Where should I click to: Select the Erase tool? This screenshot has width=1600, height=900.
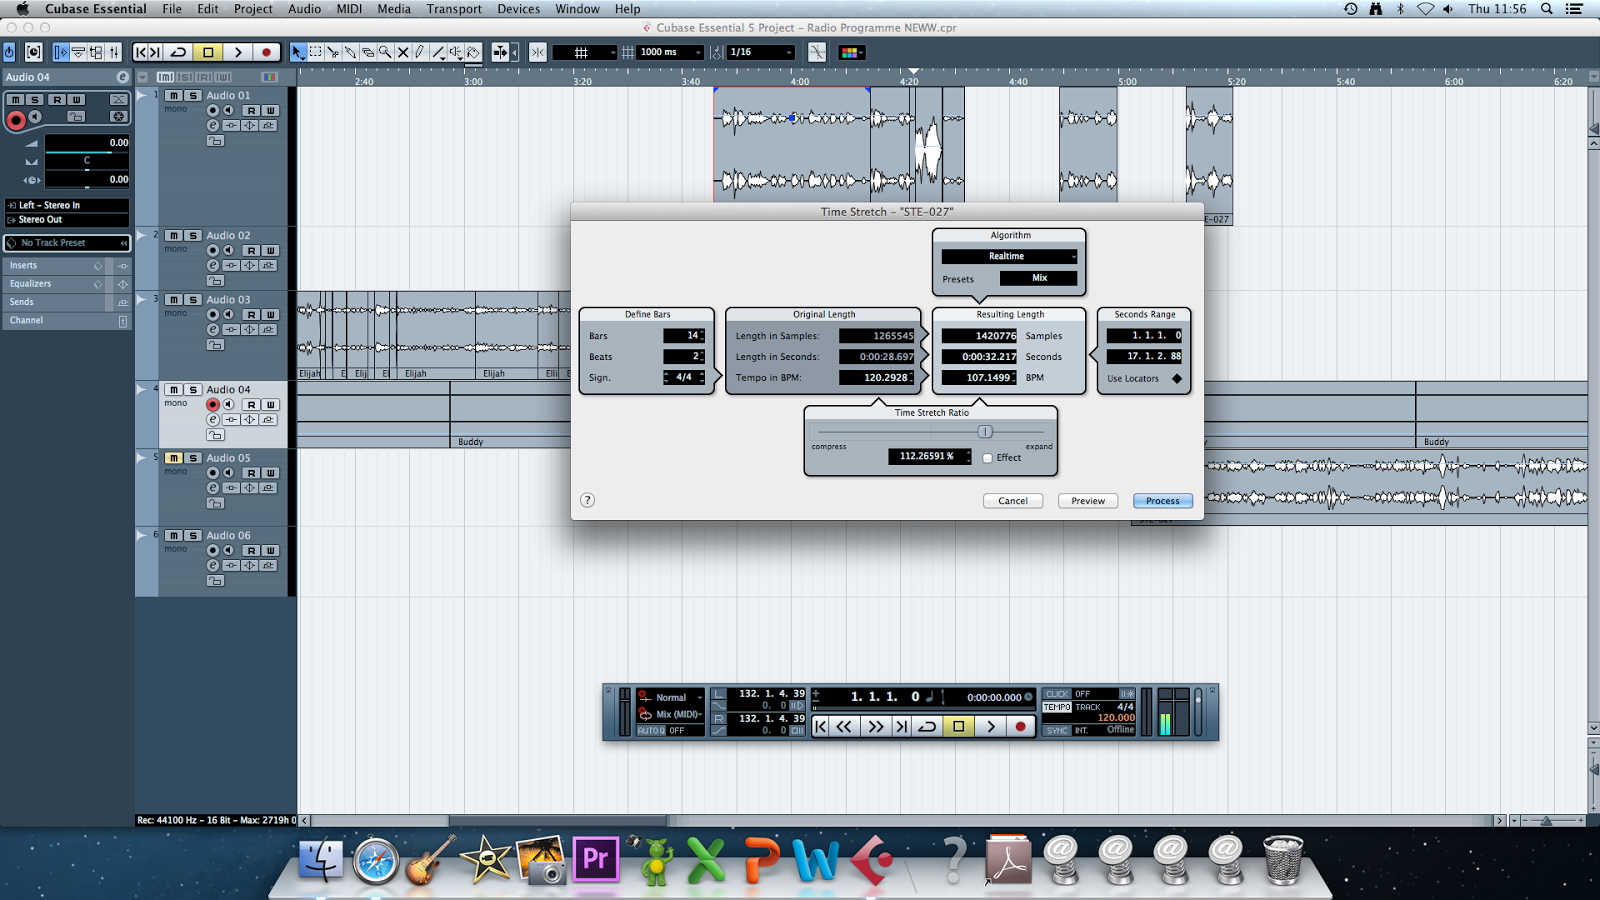(x=368, y=52)
